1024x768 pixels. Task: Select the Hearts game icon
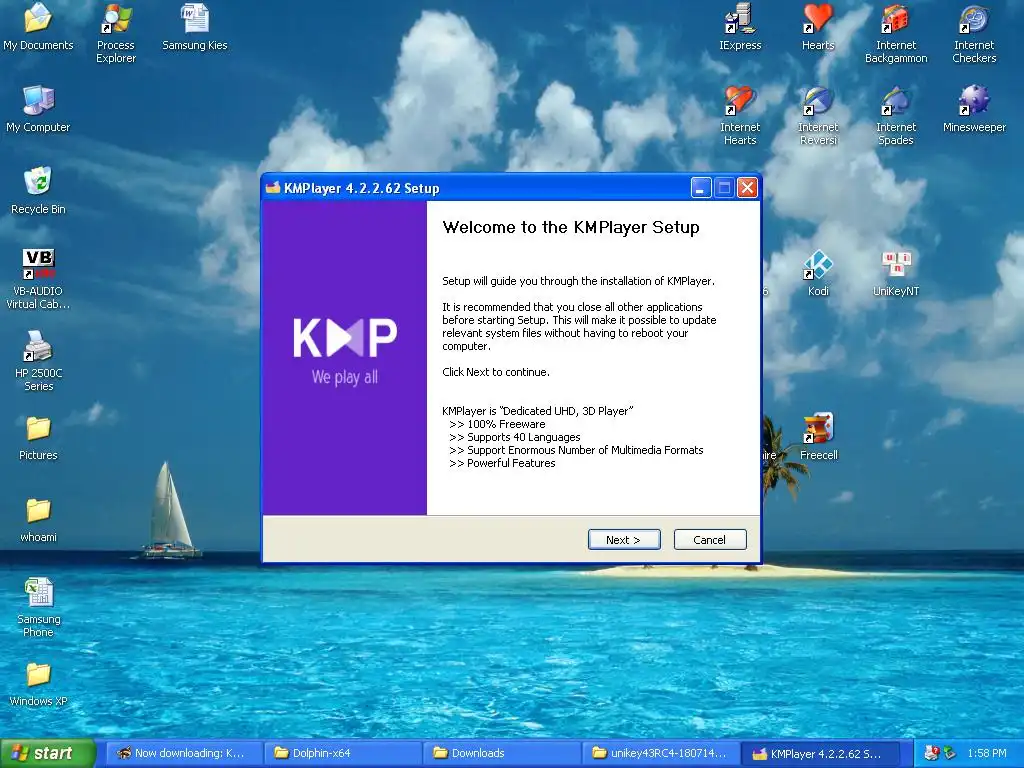coord(818,27)
